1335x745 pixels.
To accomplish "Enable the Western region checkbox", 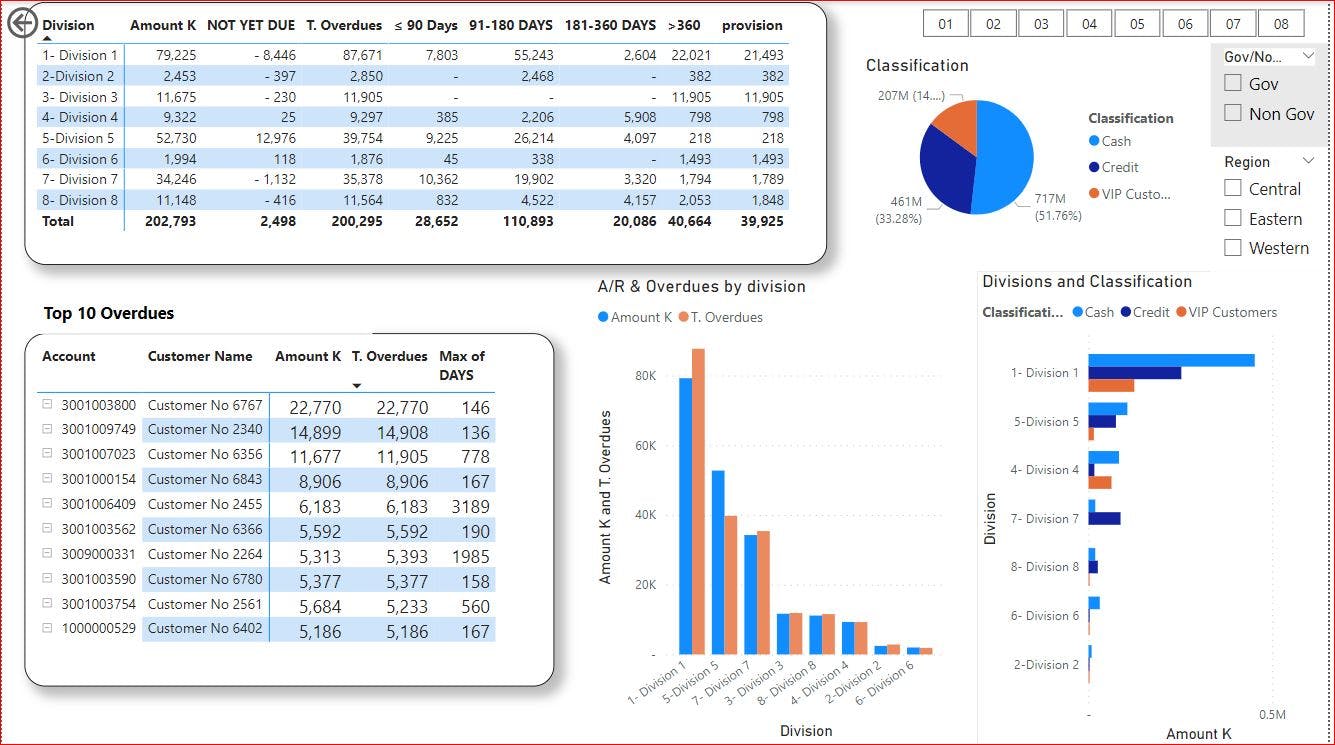I will click(x=1233, y=247).
